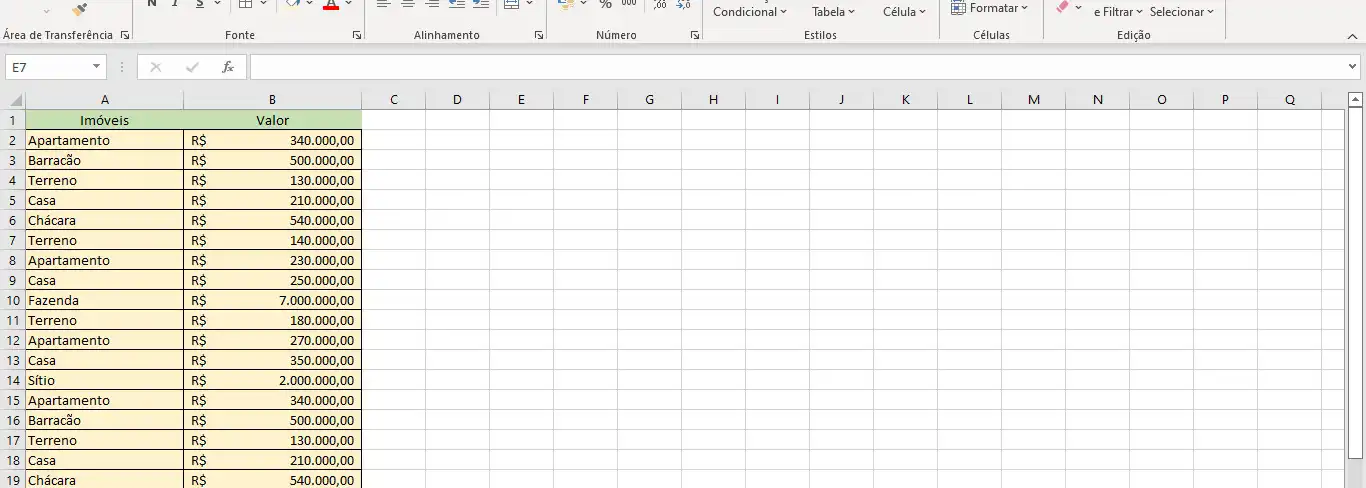This screenshot has height=488, width=1366.
Task: Open Número group dialog launcher
Action: click(695, 35)
